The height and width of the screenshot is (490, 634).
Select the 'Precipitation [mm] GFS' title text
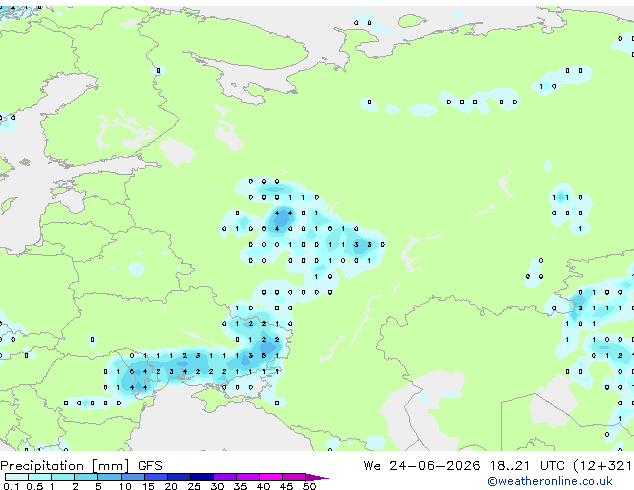tap(81, 466)
